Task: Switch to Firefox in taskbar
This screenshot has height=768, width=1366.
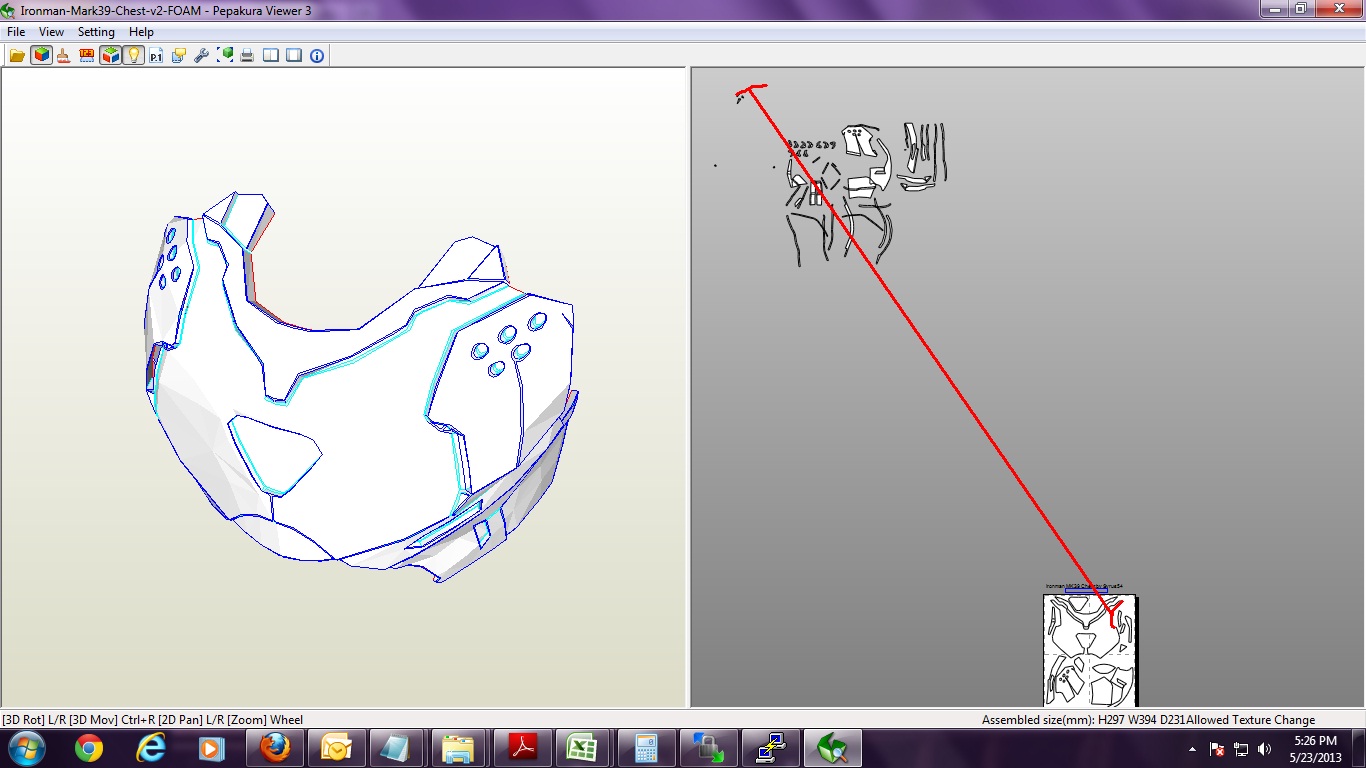Action: pos(274,748)
